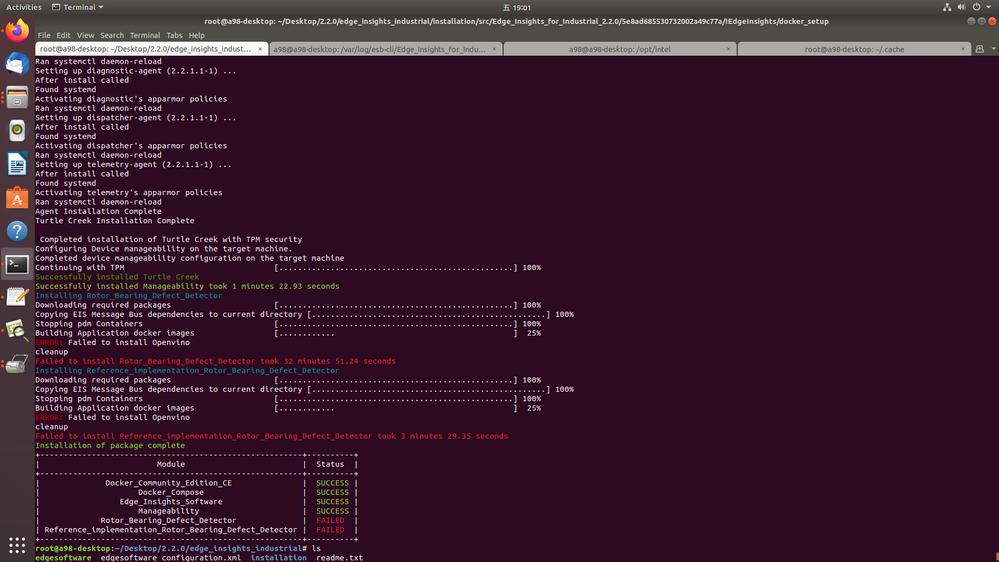Open the View menu
This screenshot has height=562, width=999.
85,35
